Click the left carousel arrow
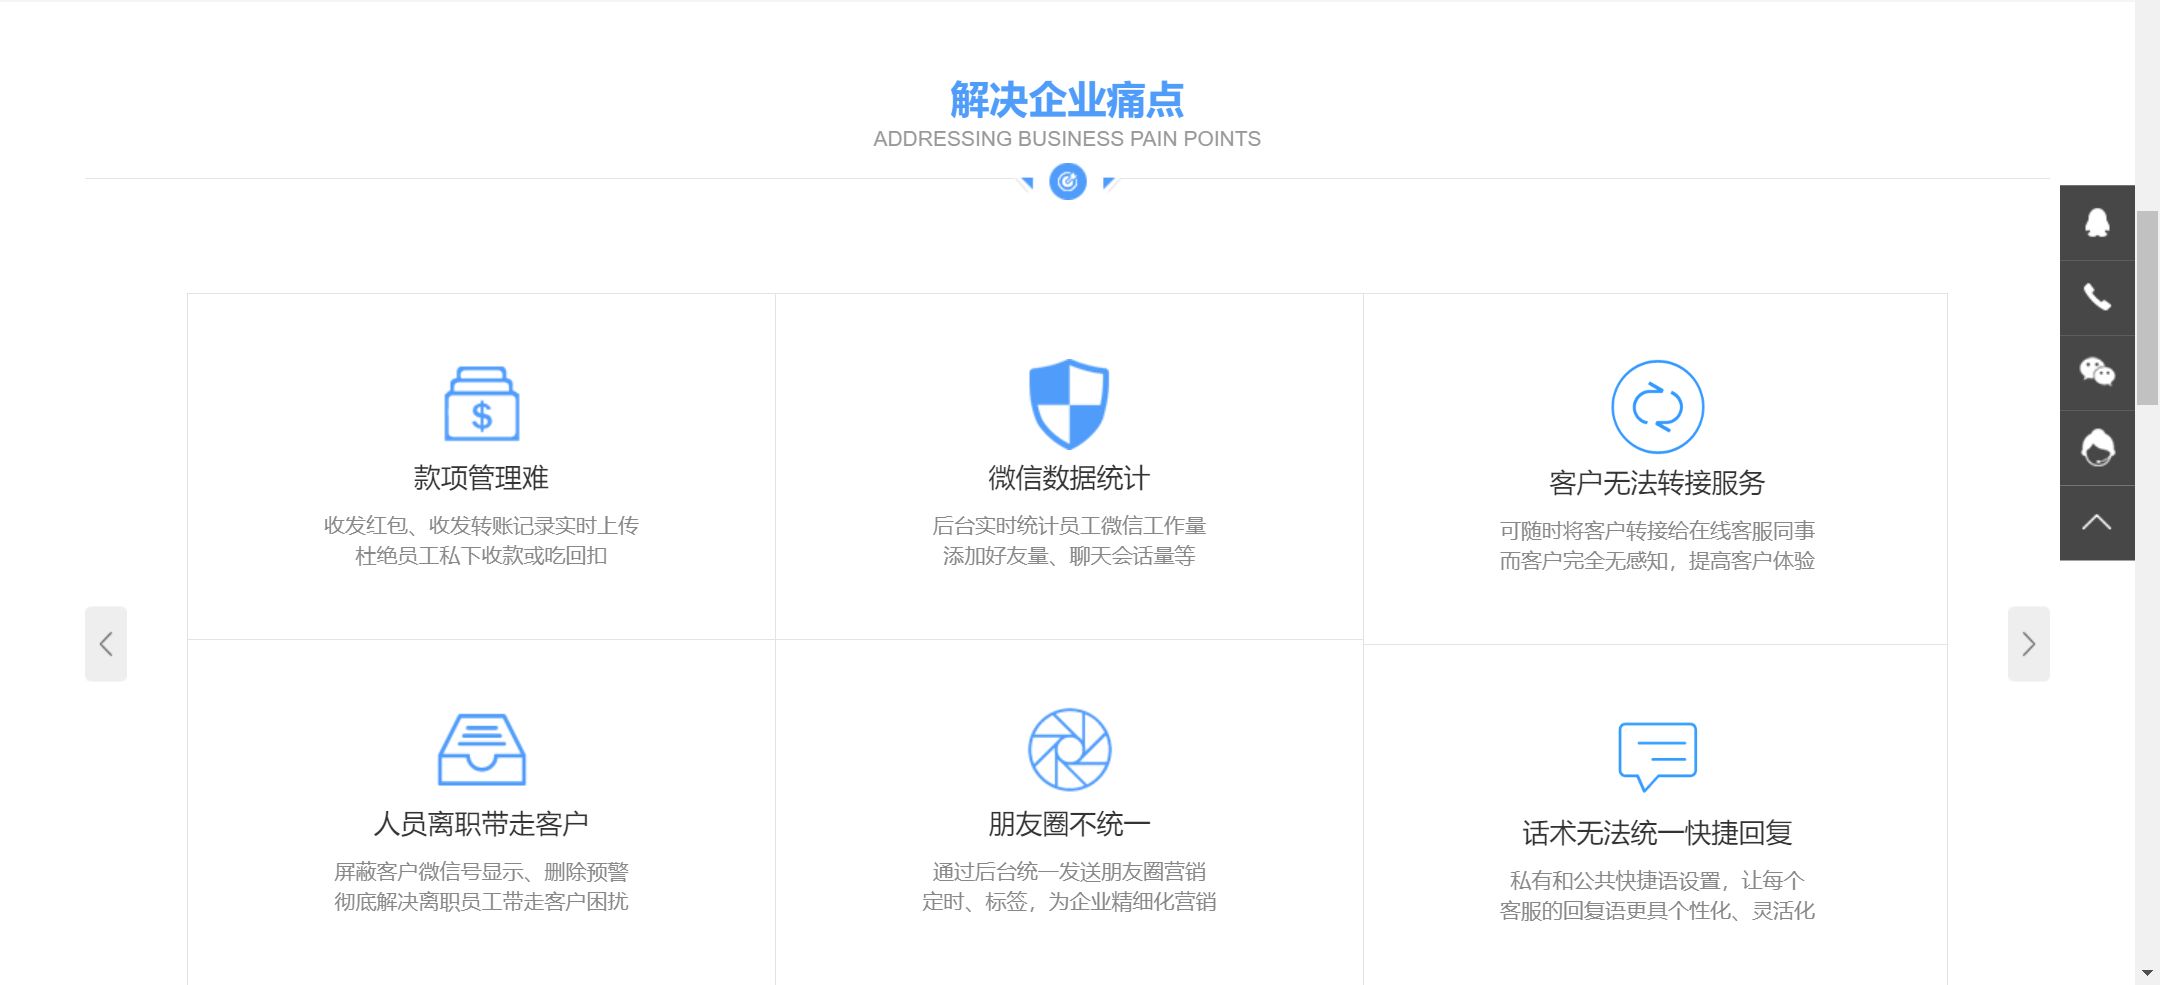Viewport: 2160px width, 985px height. pyautogui.click(x=106, y=643)
